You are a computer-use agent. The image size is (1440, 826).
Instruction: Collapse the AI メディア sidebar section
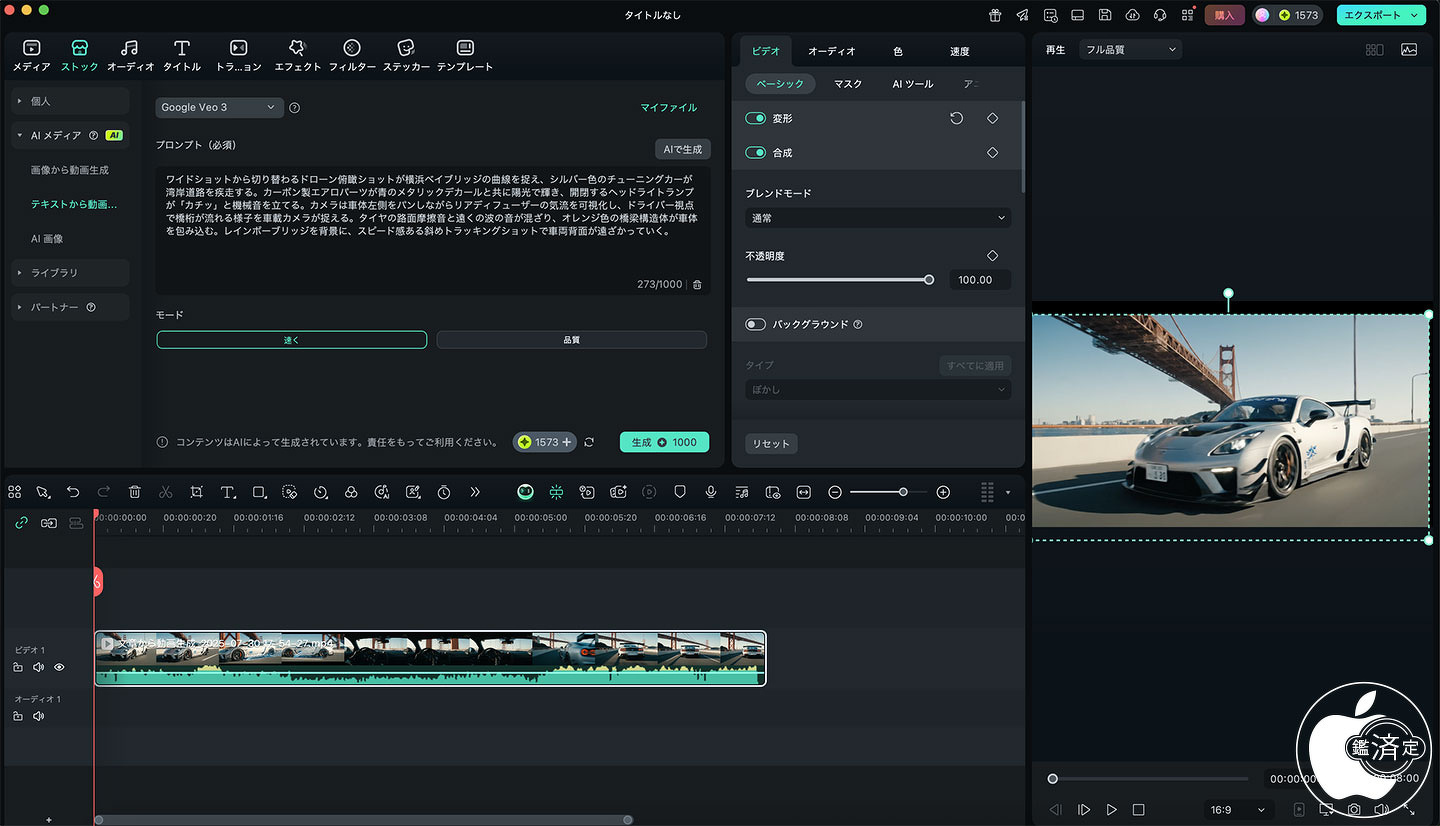[x=70, y=135]
